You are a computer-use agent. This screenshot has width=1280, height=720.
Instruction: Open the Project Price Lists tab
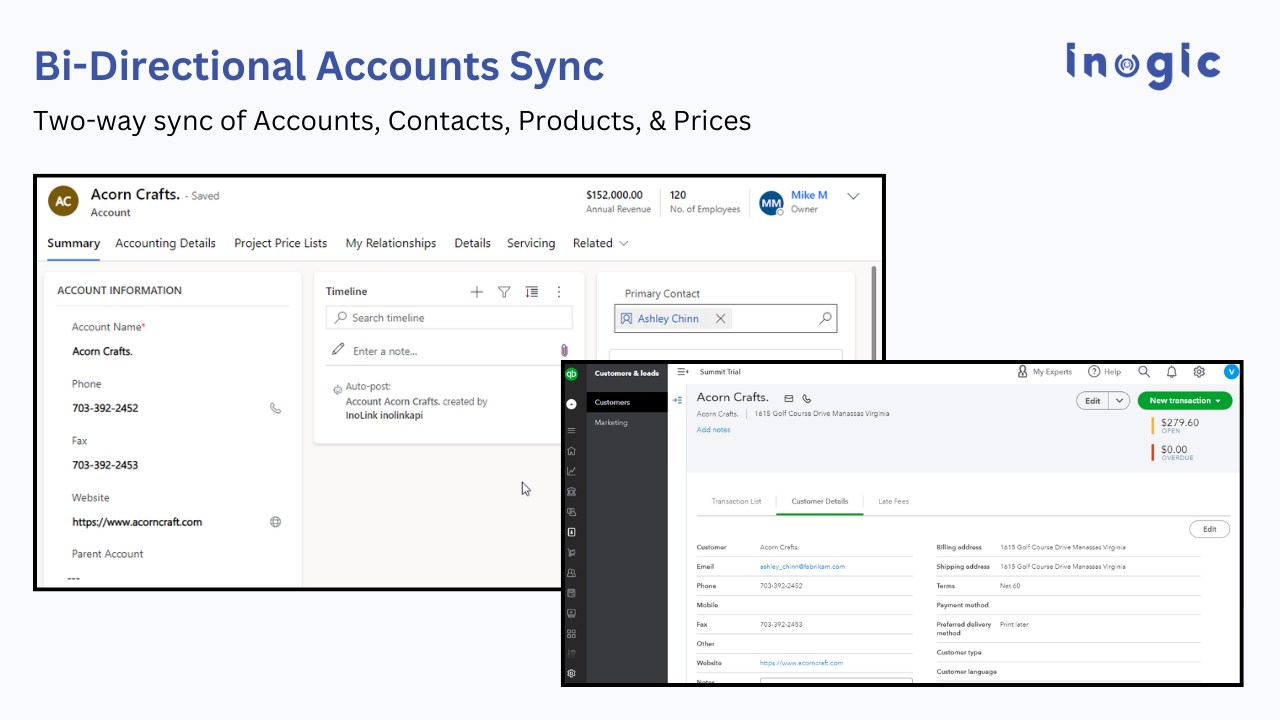280,243
